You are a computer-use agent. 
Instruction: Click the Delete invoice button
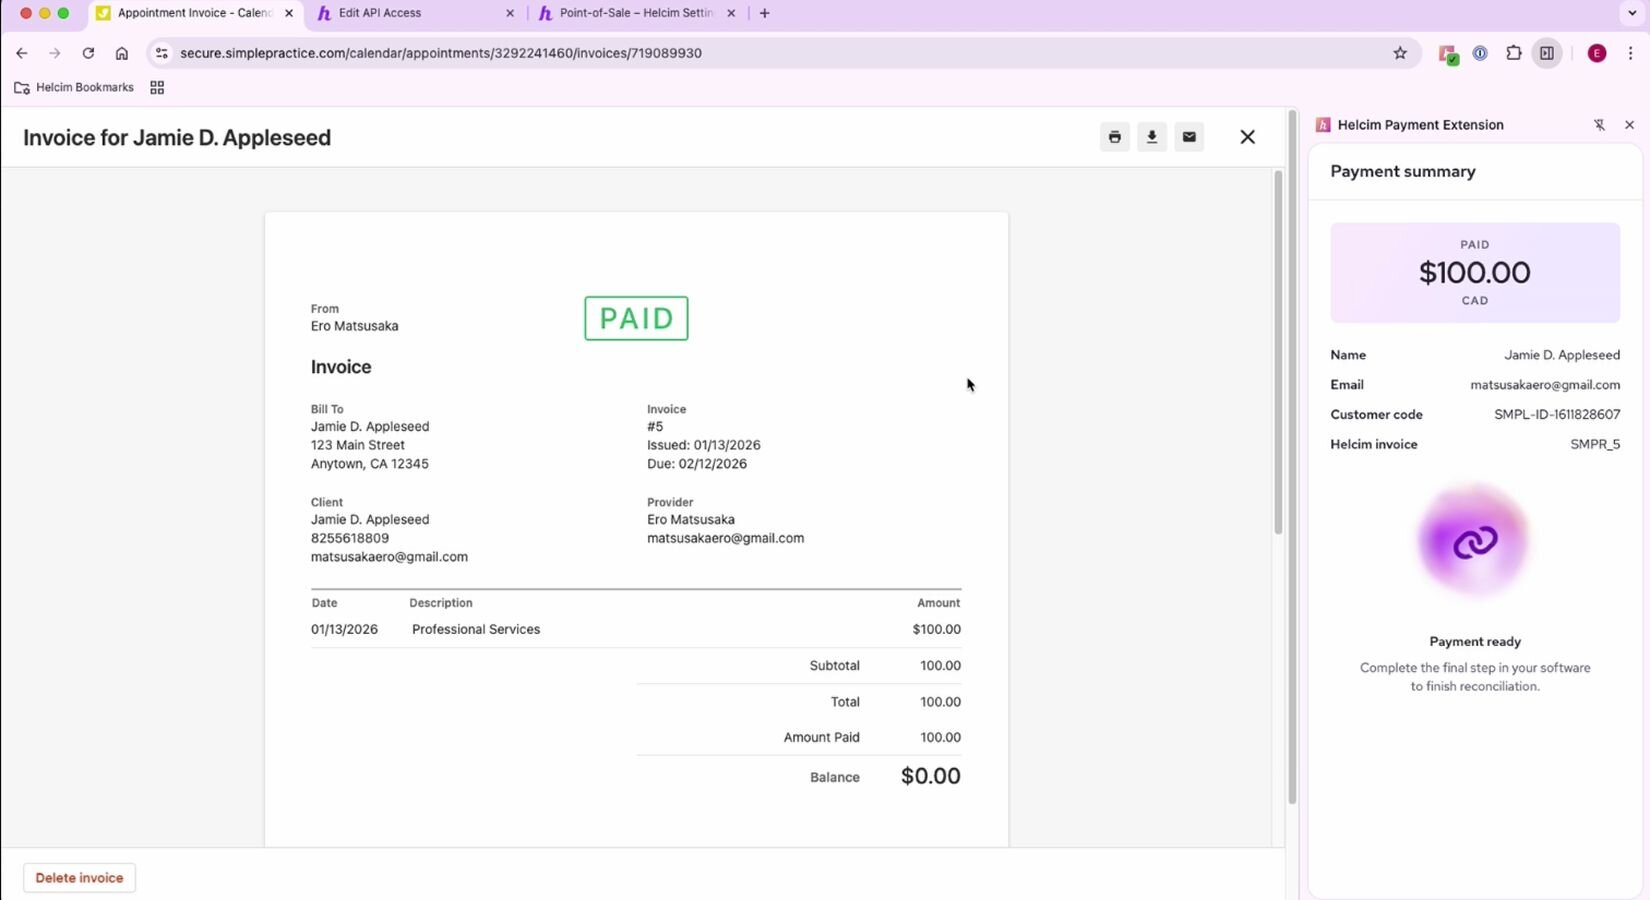click(x=79, y=878)
